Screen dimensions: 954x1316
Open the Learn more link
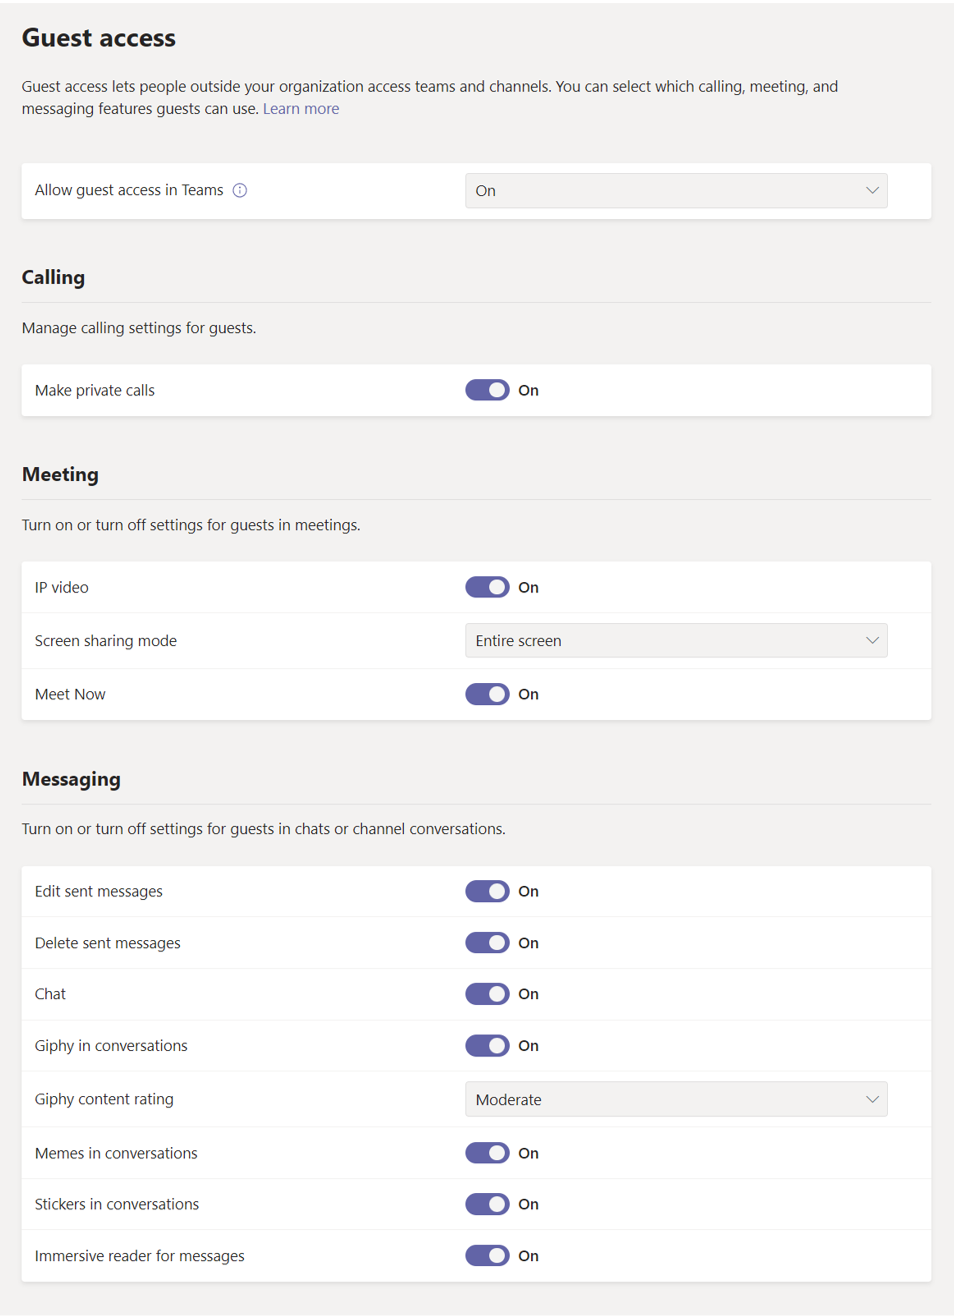pyautogui.click(x=300, y=108)
